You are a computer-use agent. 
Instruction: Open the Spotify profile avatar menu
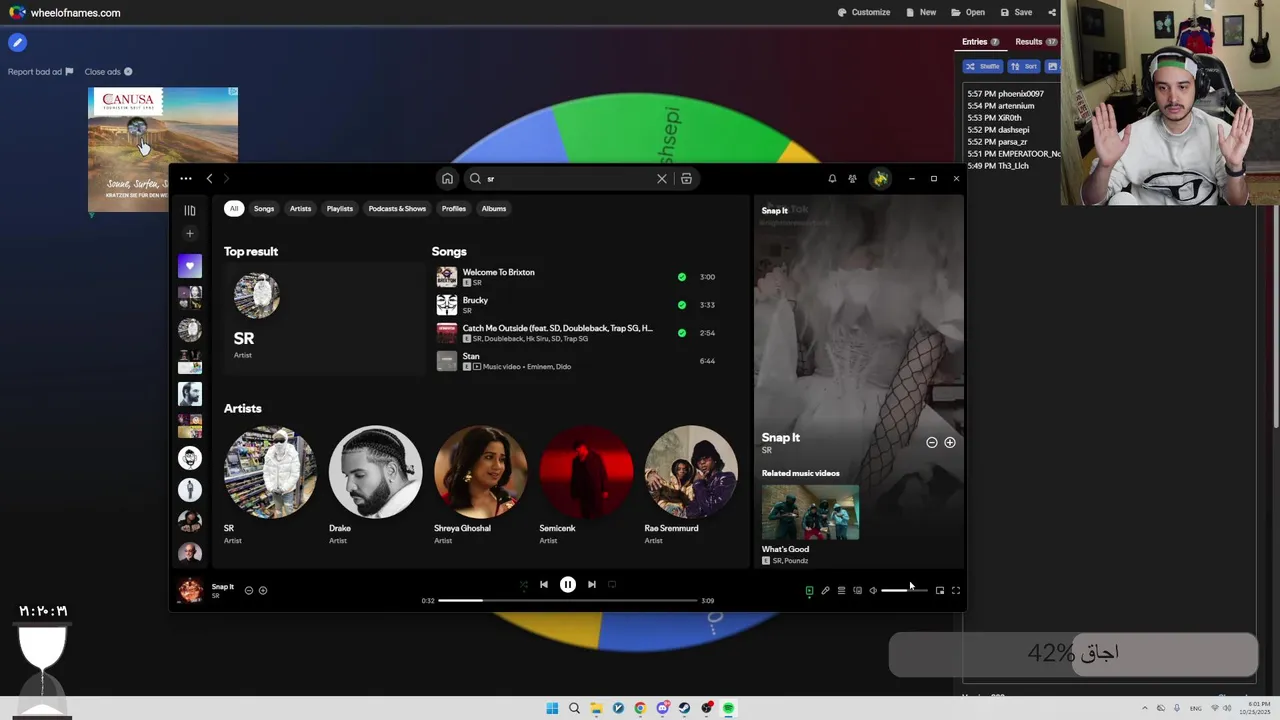[880, 179]
